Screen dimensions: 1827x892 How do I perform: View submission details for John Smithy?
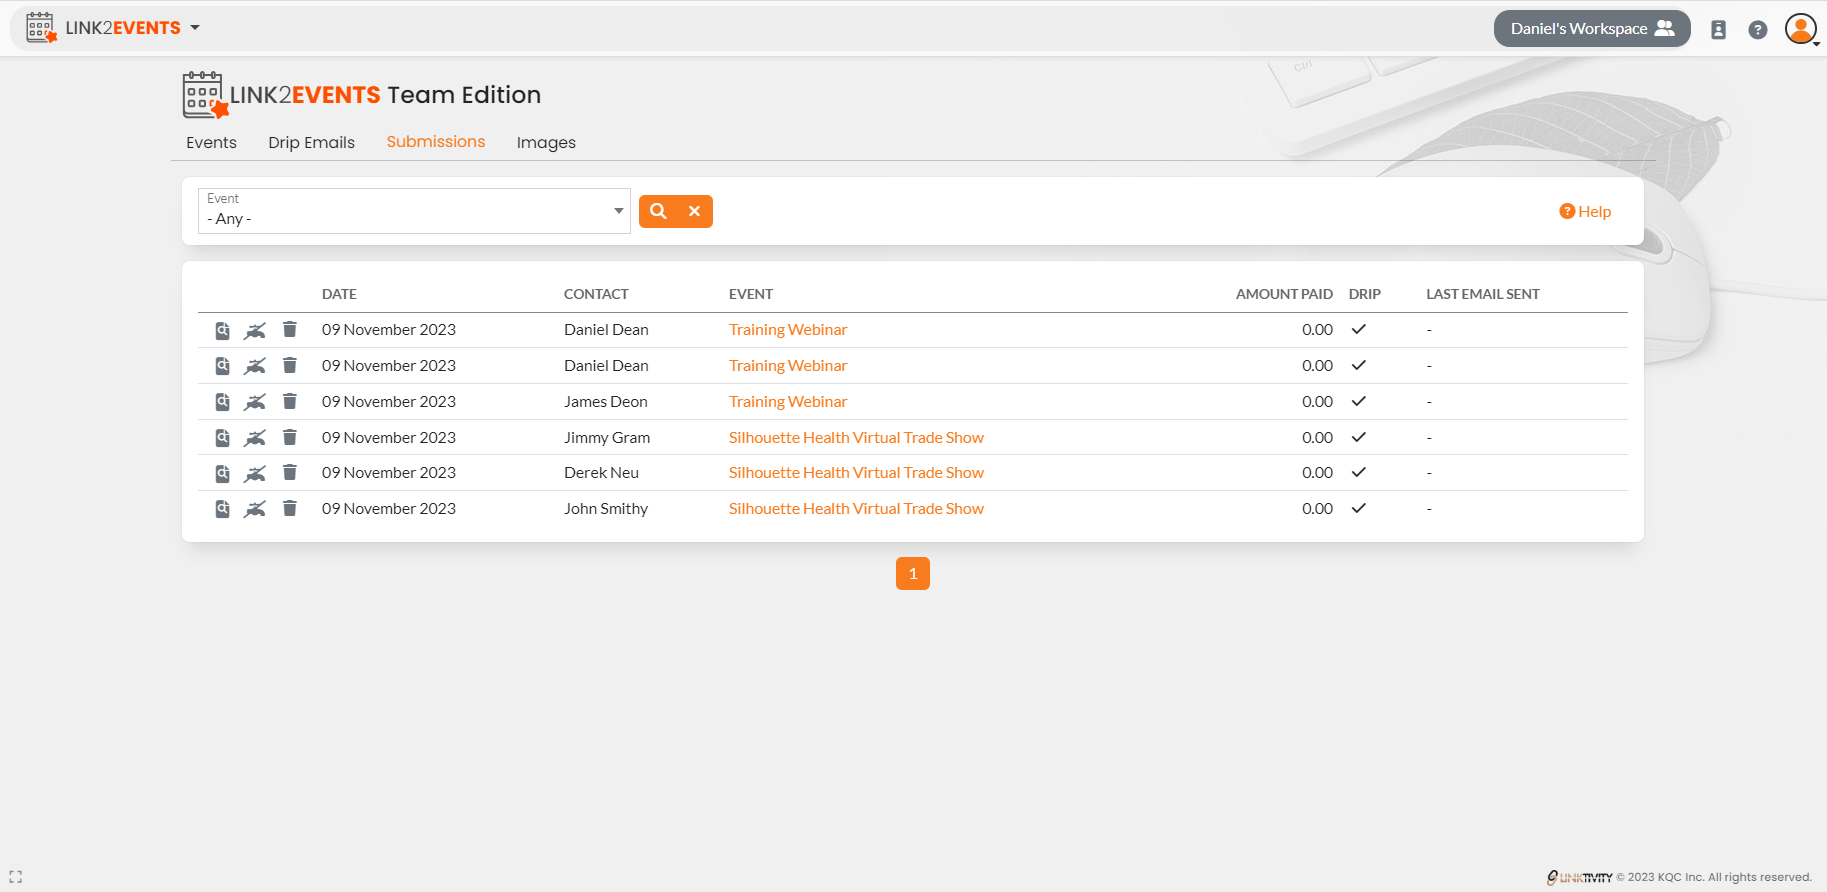223,509
